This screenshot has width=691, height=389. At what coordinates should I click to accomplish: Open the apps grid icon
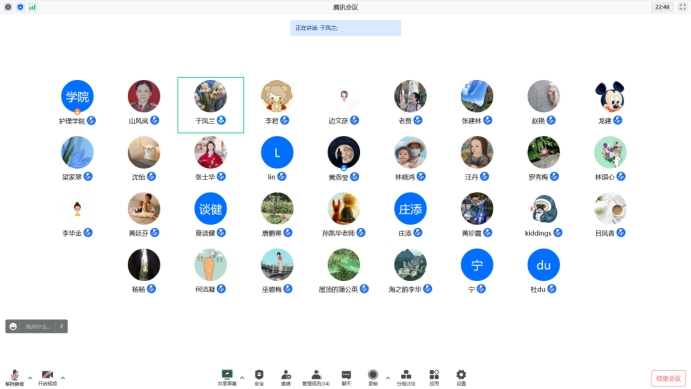434,378
